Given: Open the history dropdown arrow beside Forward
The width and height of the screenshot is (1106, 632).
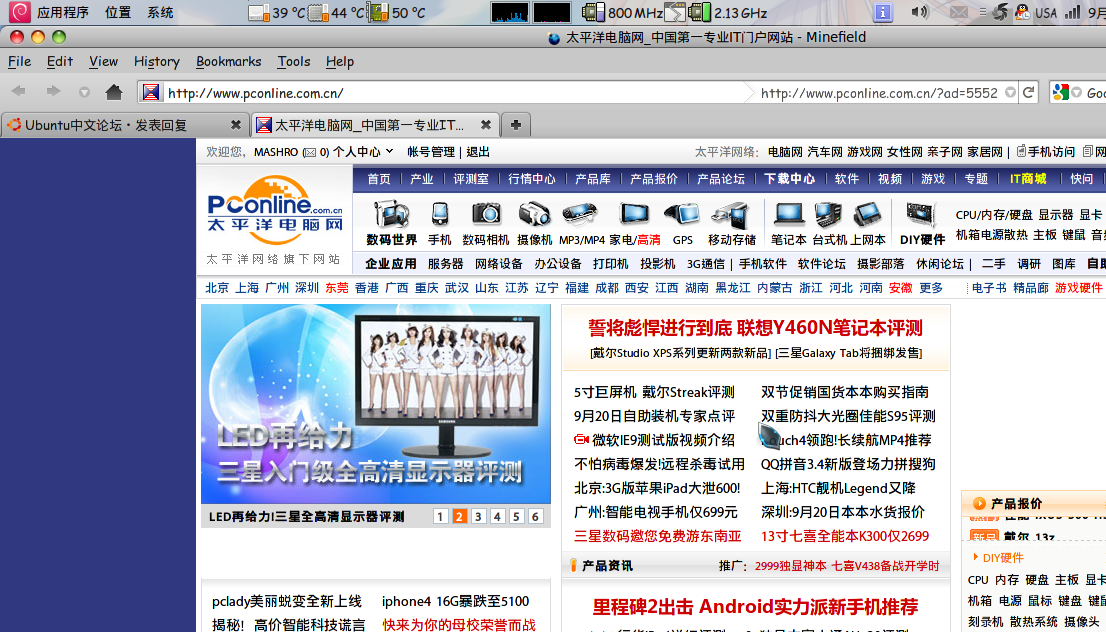Looking at the screenshot, I should 84,92.
